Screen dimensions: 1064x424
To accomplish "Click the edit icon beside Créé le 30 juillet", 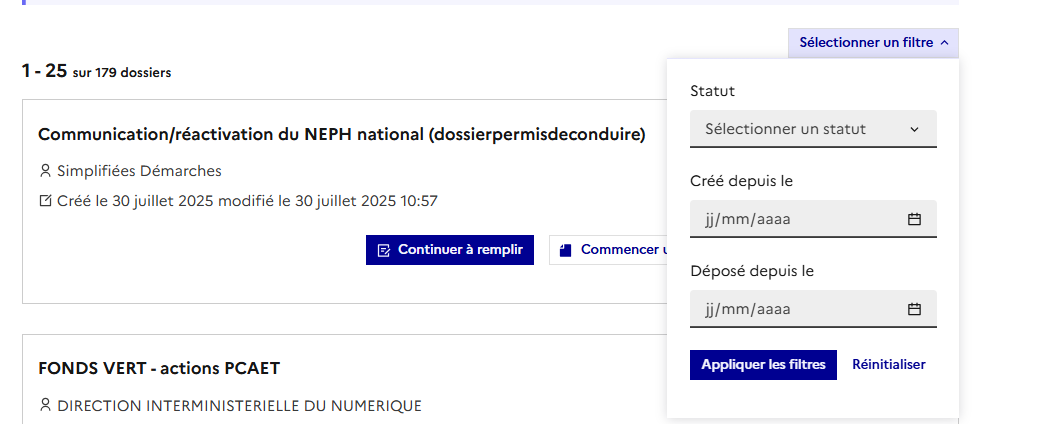I will (x=44, y=201).
